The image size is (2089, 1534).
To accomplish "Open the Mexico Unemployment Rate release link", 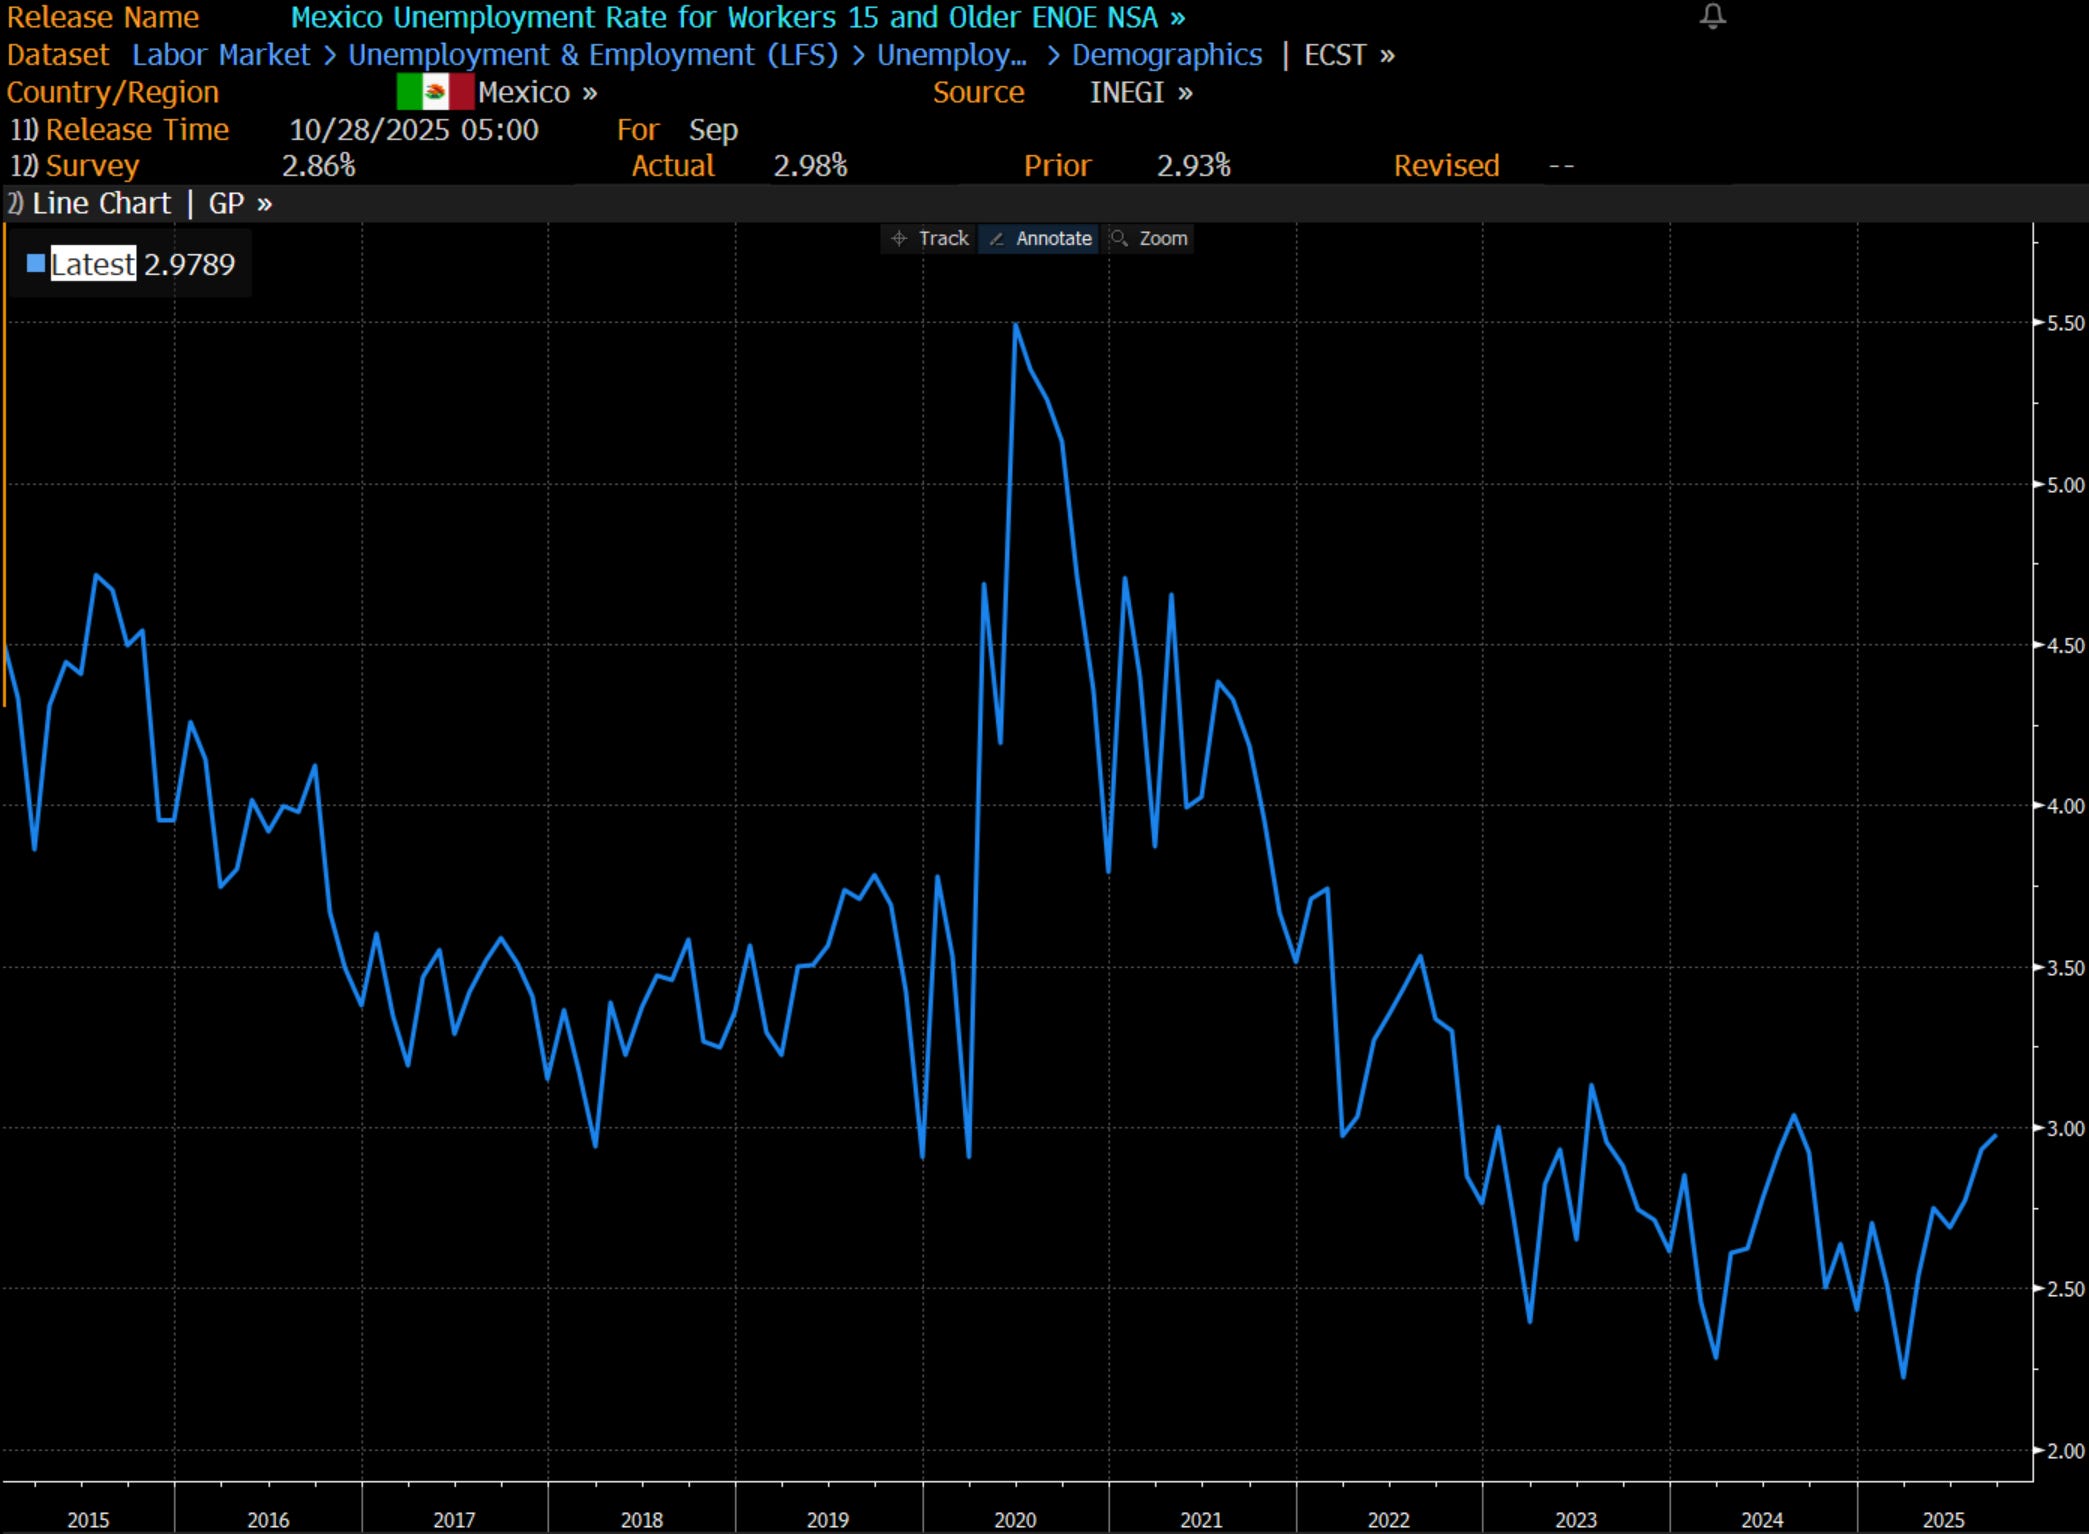I will (x=737, y=17).
